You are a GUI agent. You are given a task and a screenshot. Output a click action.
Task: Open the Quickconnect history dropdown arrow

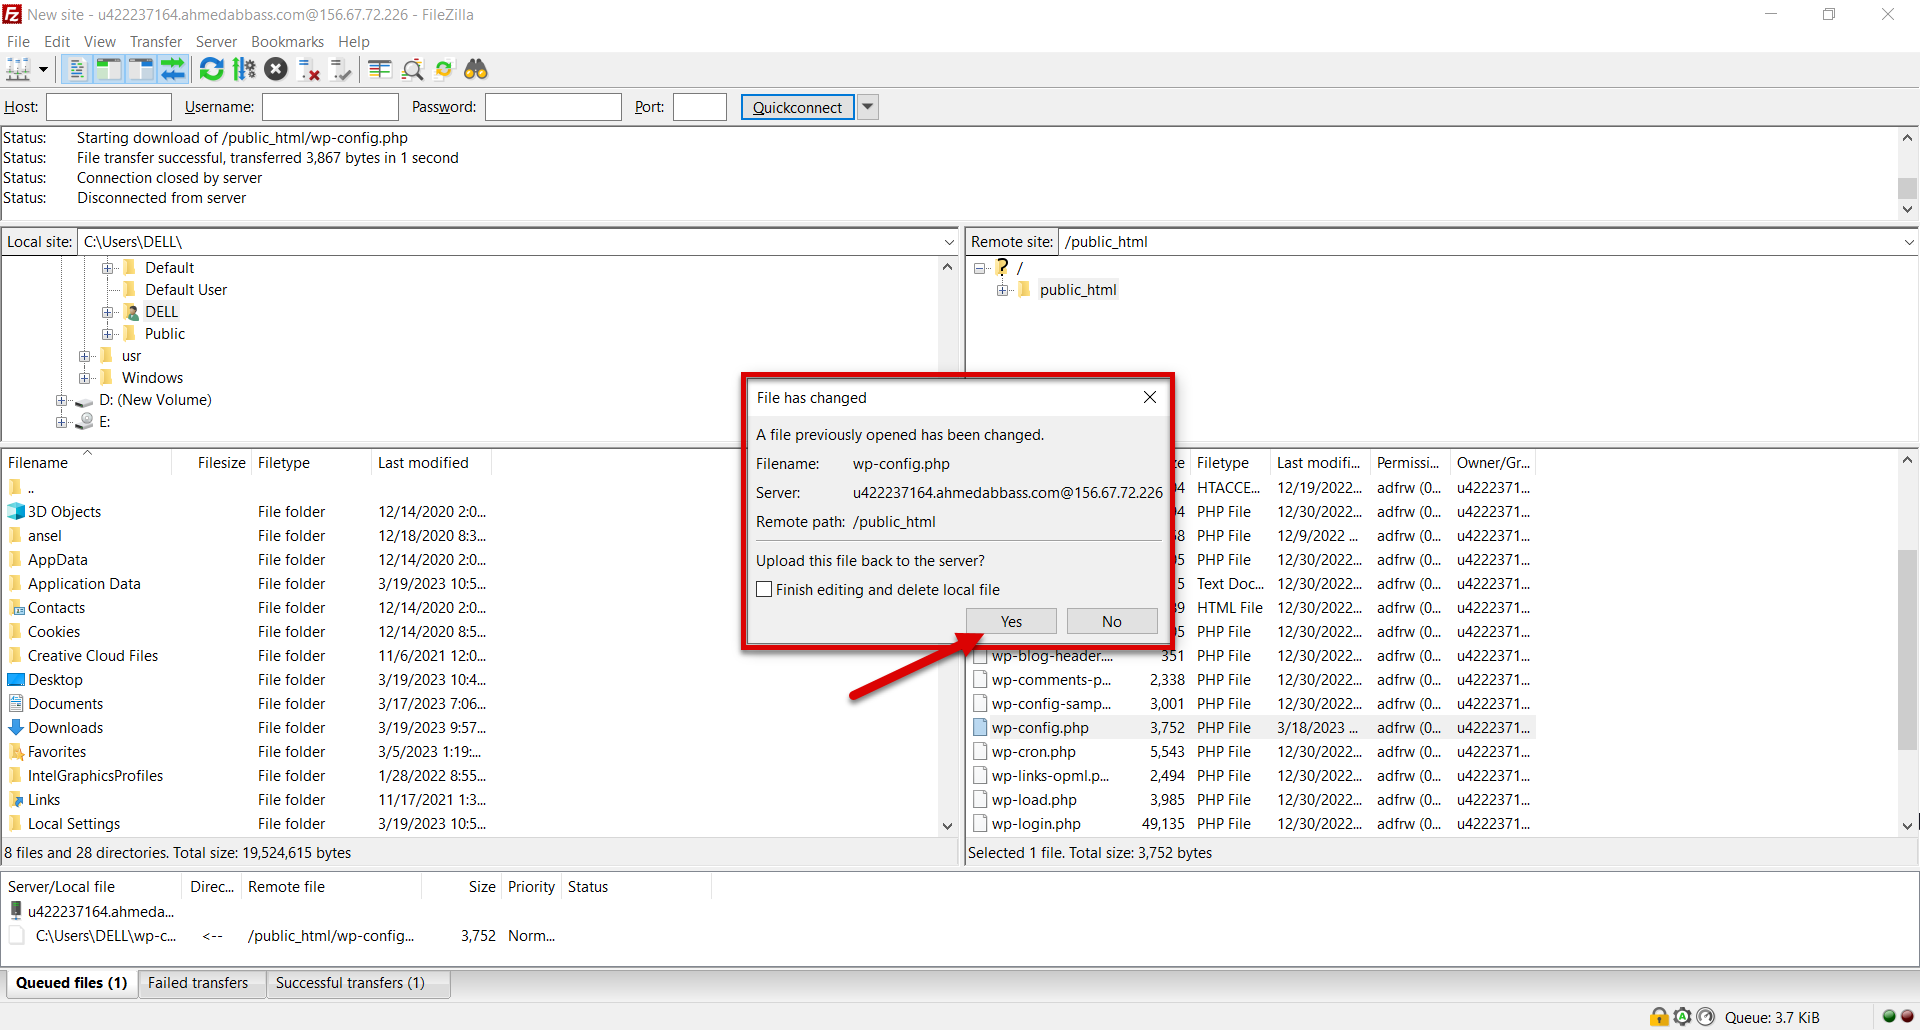point(868,107)
